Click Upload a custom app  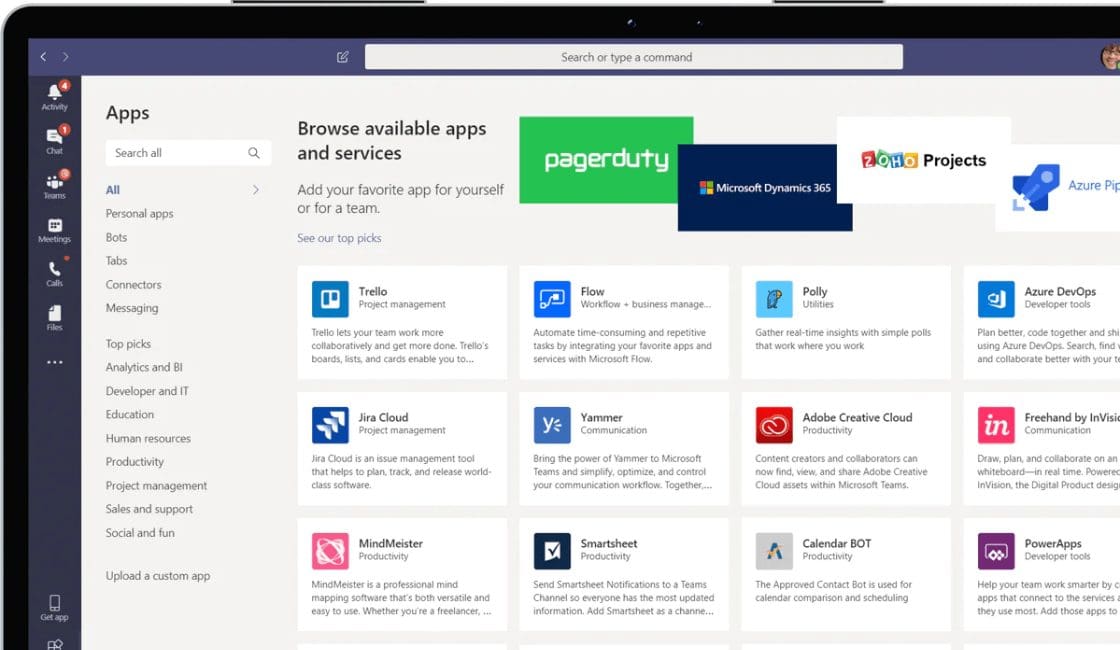point(158,576)
